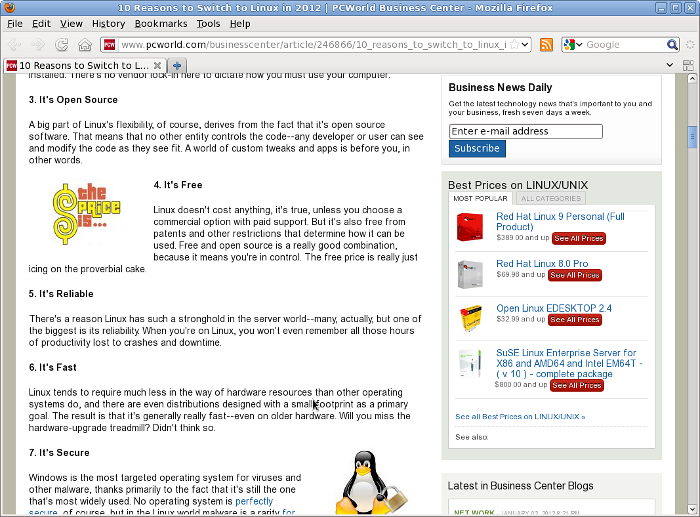See All Prices for Open Linux EDESKTOP
Screen dimensions: 700x517
[x=575, y=320]
